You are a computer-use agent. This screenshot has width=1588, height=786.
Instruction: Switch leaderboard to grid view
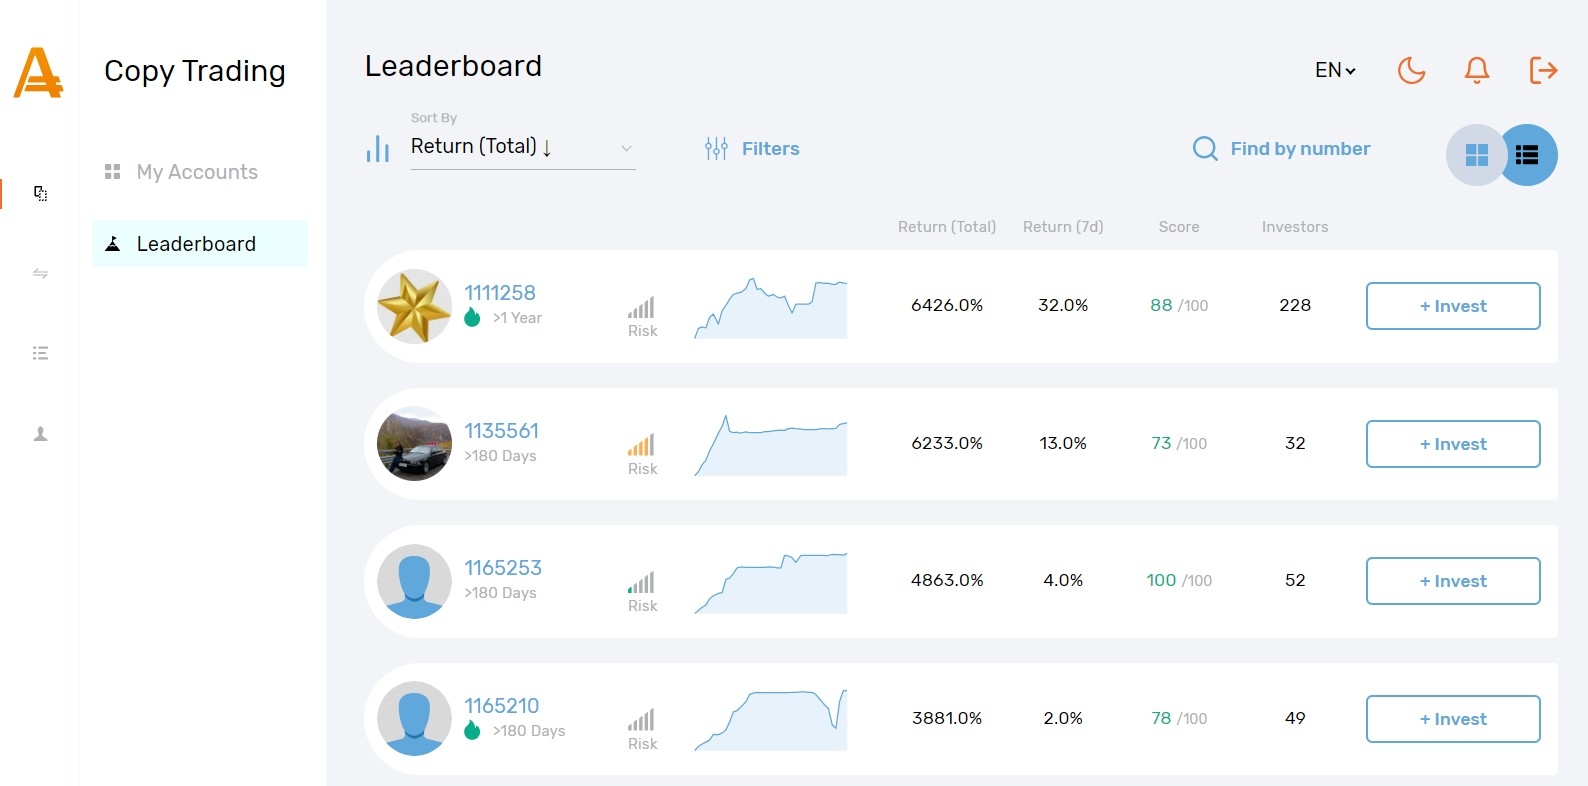coord(1476,155)
